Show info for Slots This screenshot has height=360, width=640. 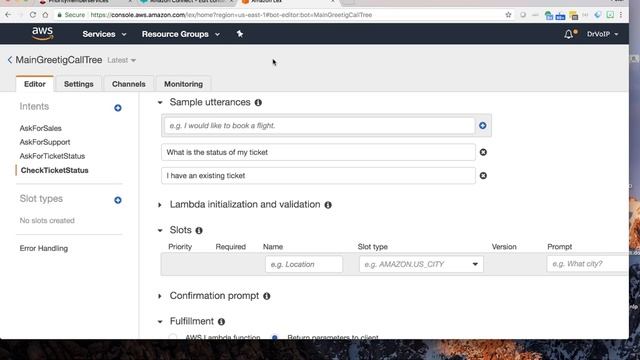click(x=199, y=231)
